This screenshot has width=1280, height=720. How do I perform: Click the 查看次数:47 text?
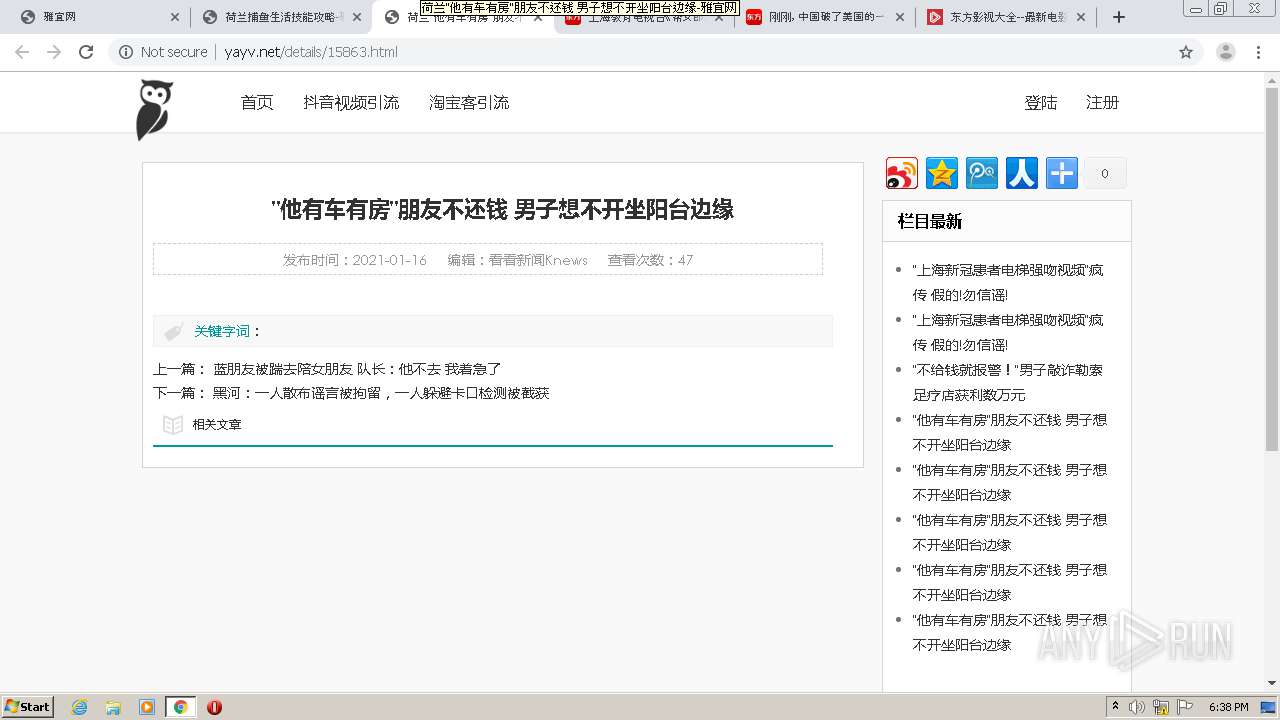[650, 260]
